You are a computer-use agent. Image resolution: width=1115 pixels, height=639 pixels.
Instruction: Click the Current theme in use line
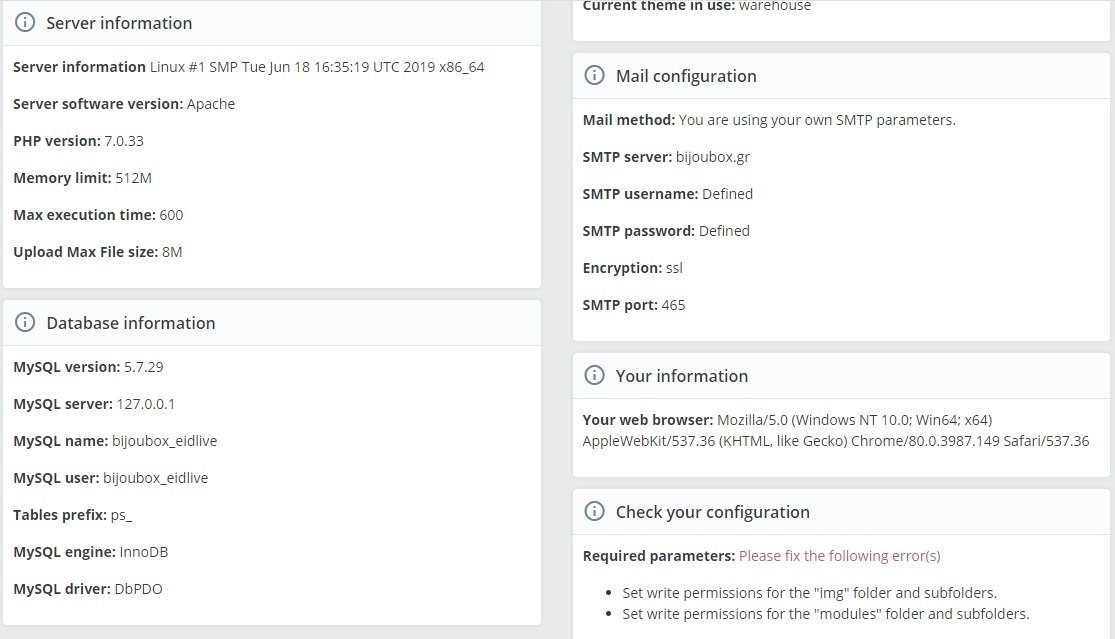click(x=697, y=6)
